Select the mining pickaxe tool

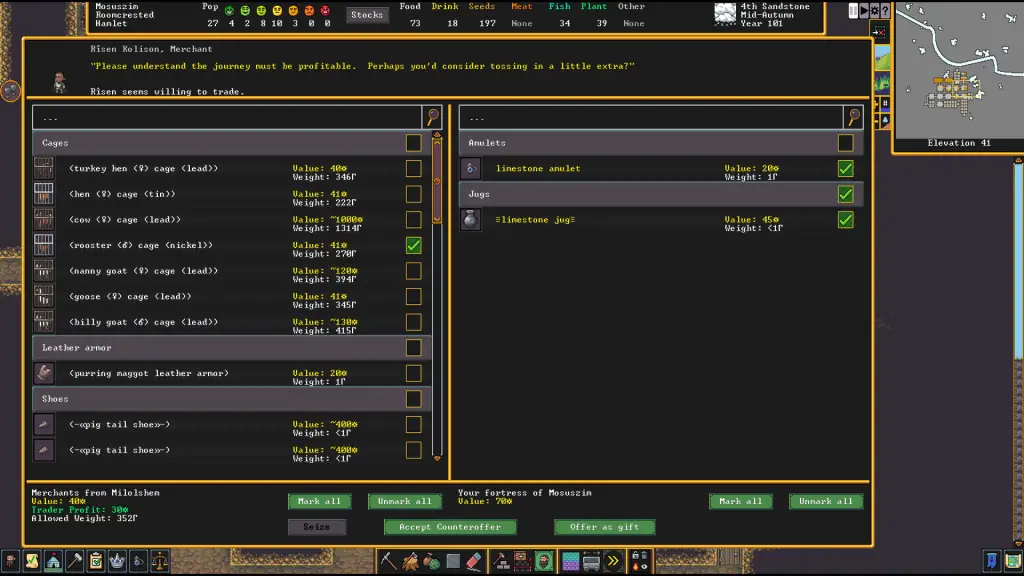[389, 561]
